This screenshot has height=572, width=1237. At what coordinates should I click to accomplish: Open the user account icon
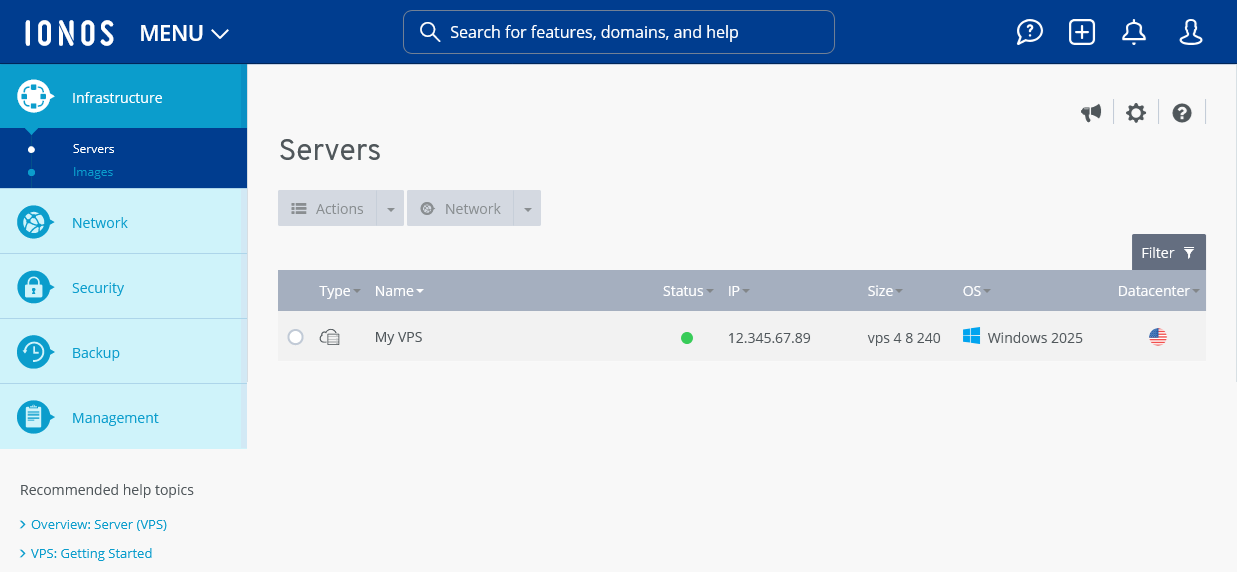pos(1190,32)
